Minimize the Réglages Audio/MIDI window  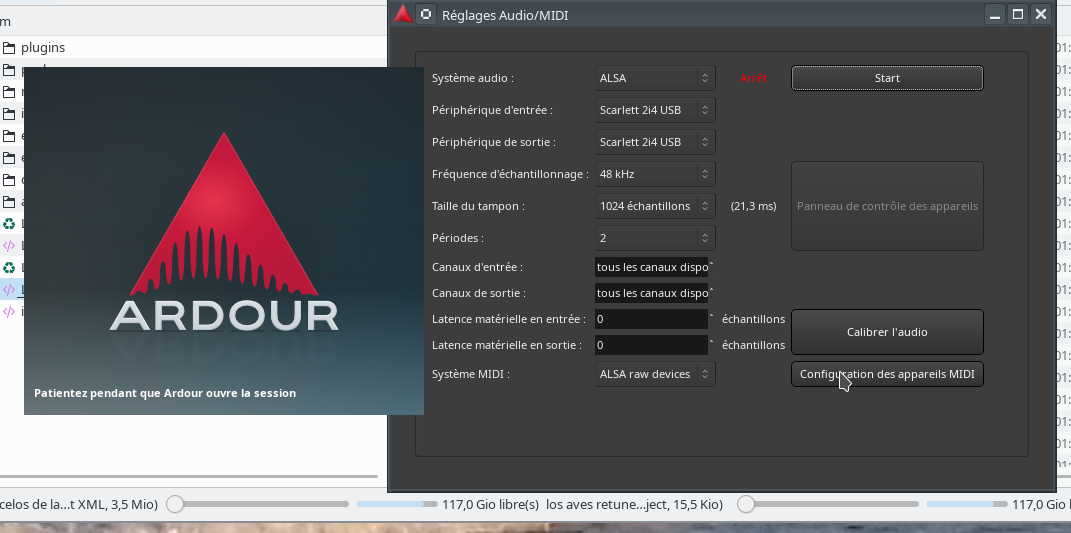(x=995, y=14)
